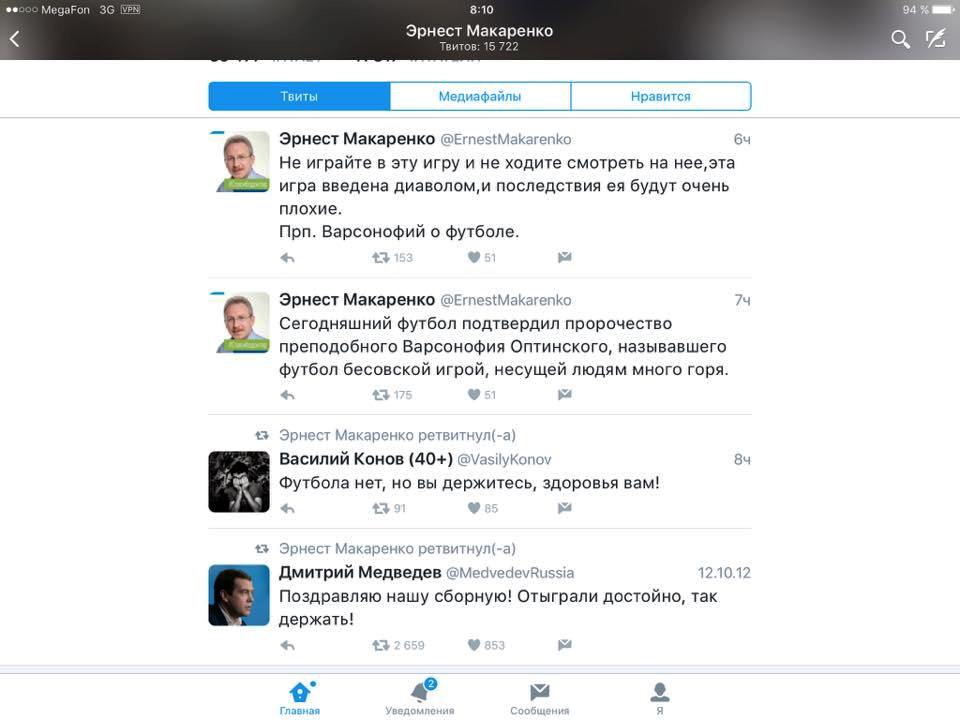Retweet the tweet with 175 retweets
Image resolution: width=960 pixels, height=720 pixels.
point(381,395)
